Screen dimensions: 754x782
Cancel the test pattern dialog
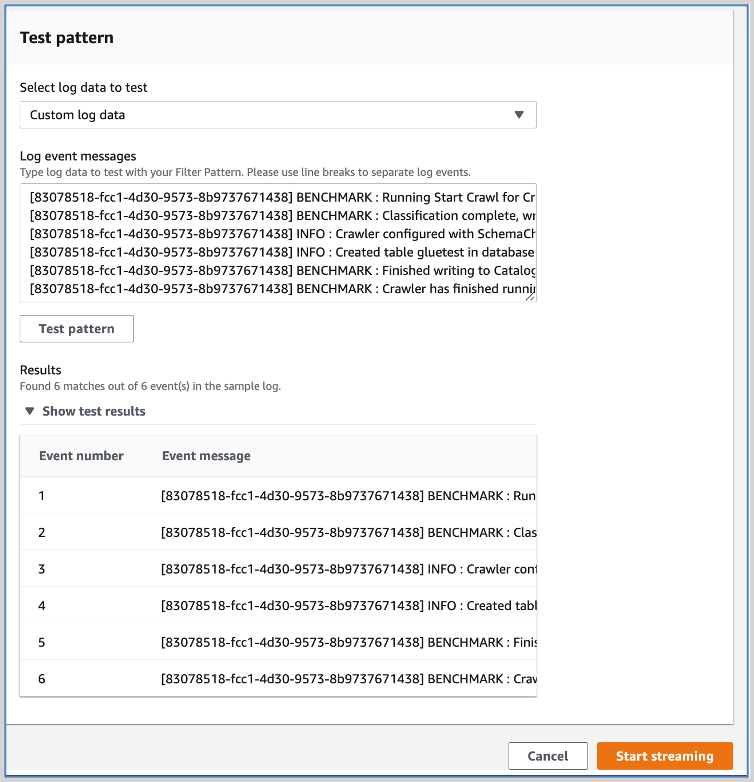point(547,756)
